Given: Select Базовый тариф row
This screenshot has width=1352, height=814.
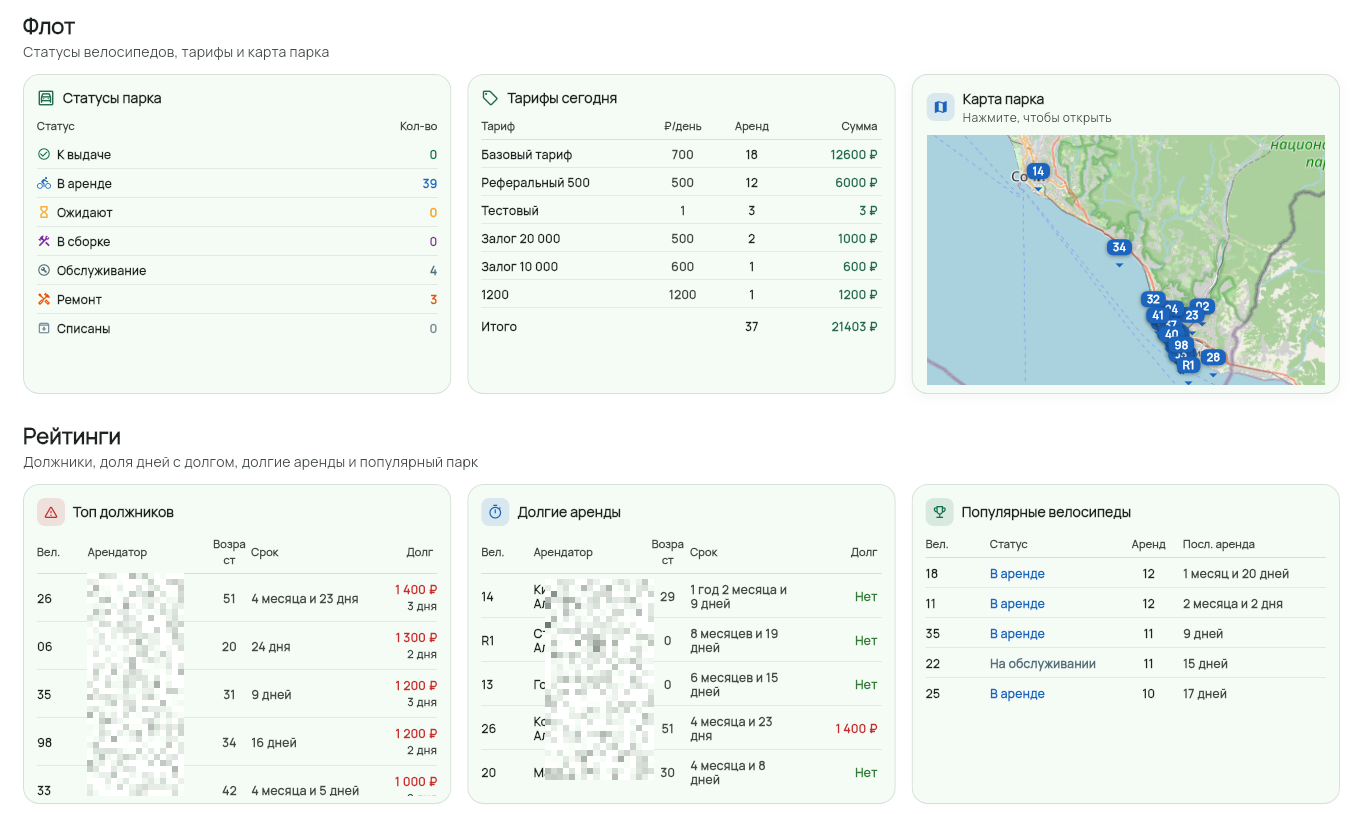Looking at the screenshot, I should pyautogui.click(x=680, y=155).
